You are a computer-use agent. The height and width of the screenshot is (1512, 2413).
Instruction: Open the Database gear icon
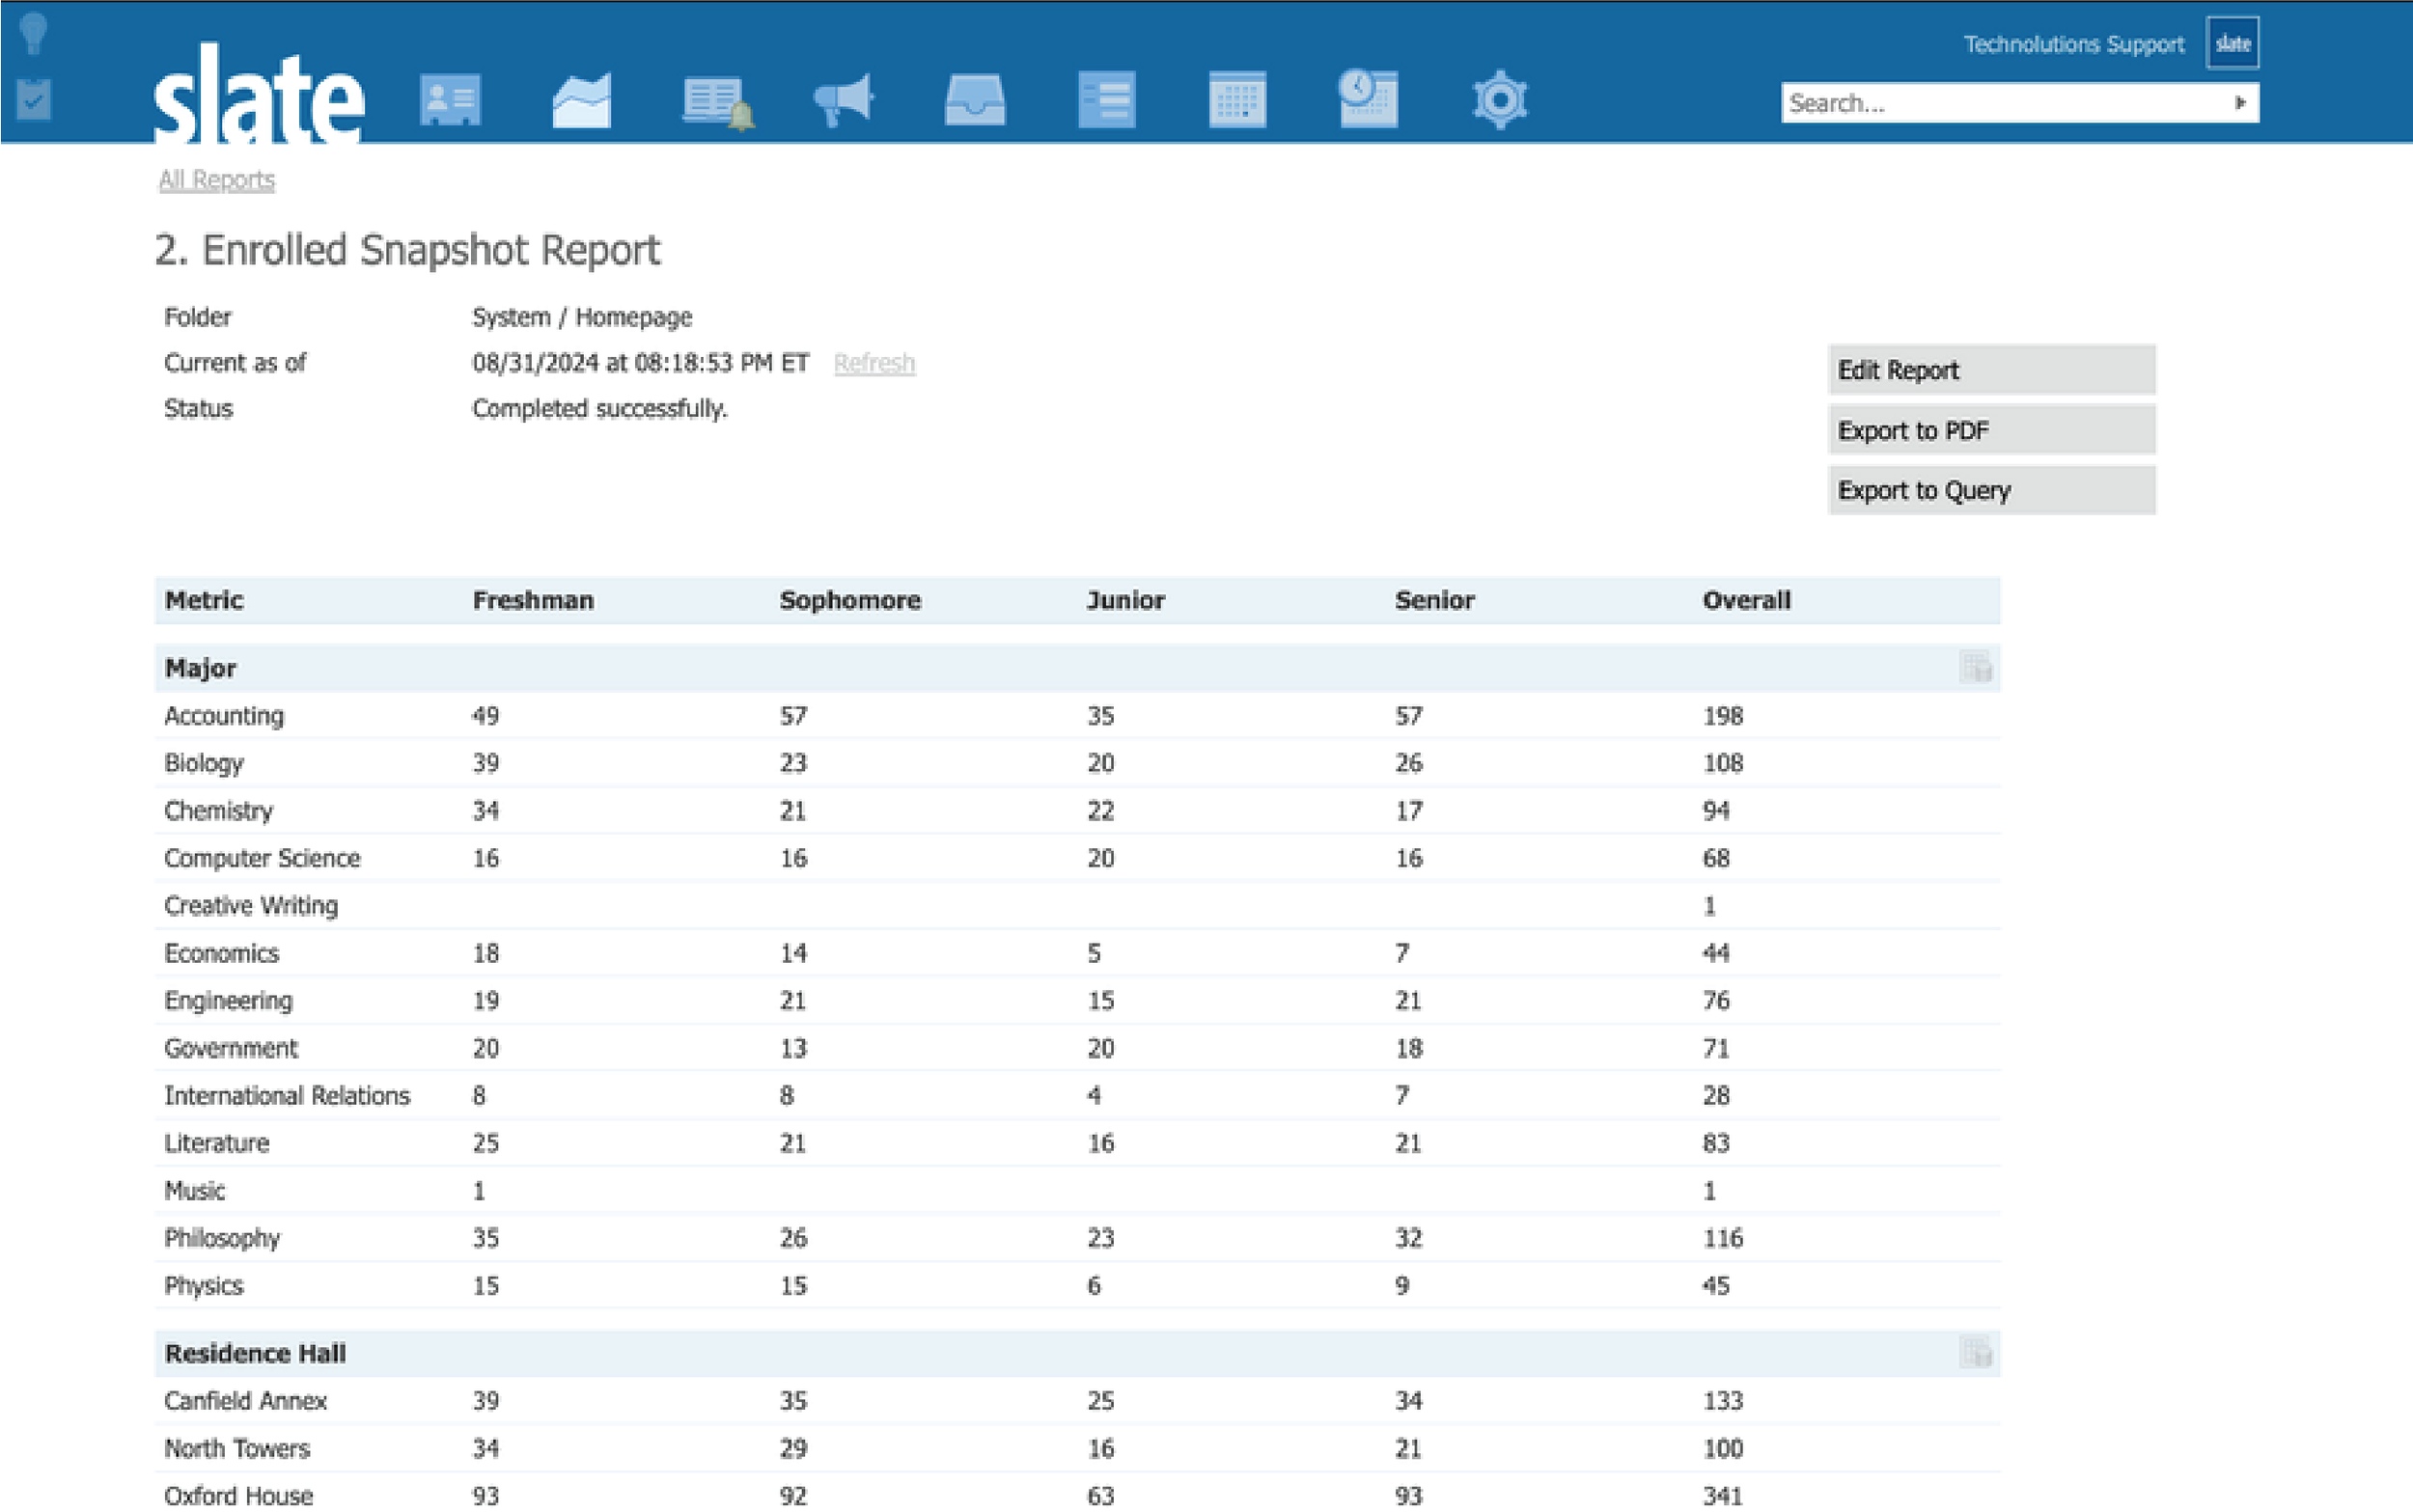coord(1499,100)
